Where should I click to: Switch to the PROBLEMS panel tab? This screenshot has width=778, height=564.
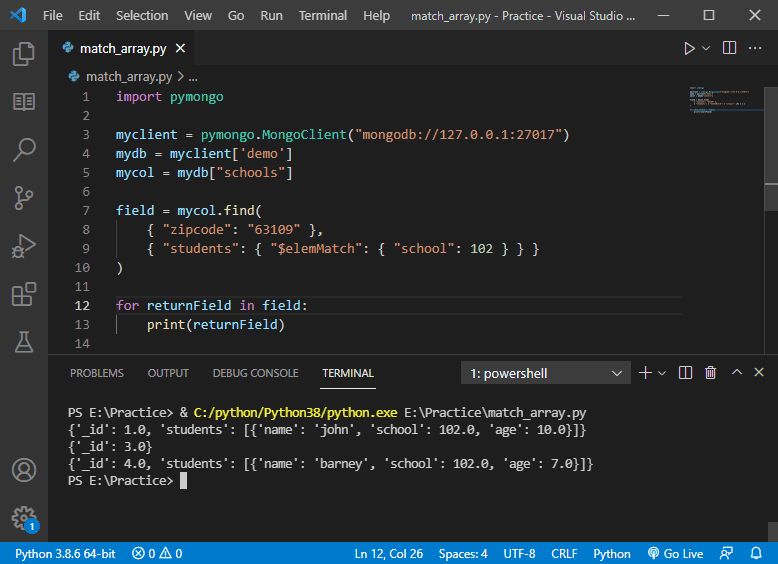pyautogui.click(x=97, y=373)
